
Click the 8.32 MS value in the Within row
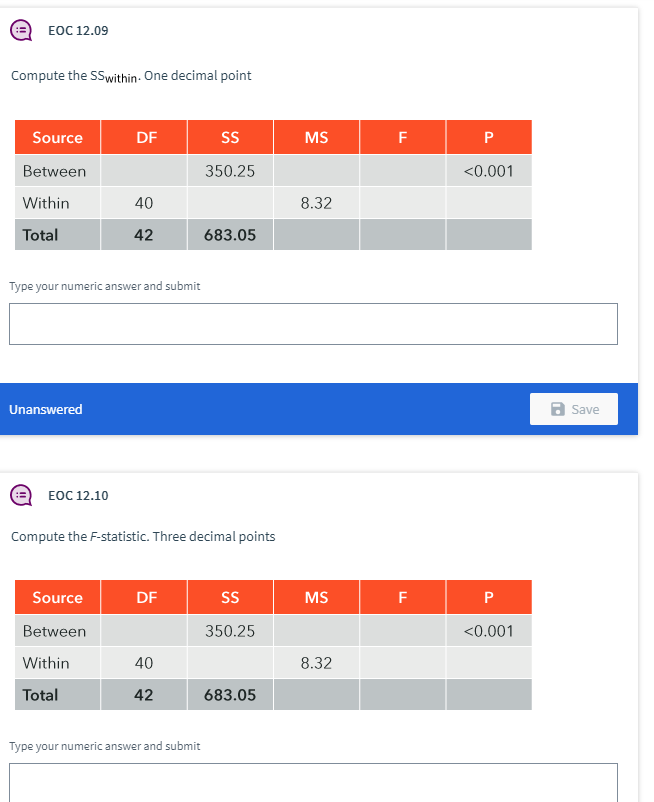coord(316,202)
